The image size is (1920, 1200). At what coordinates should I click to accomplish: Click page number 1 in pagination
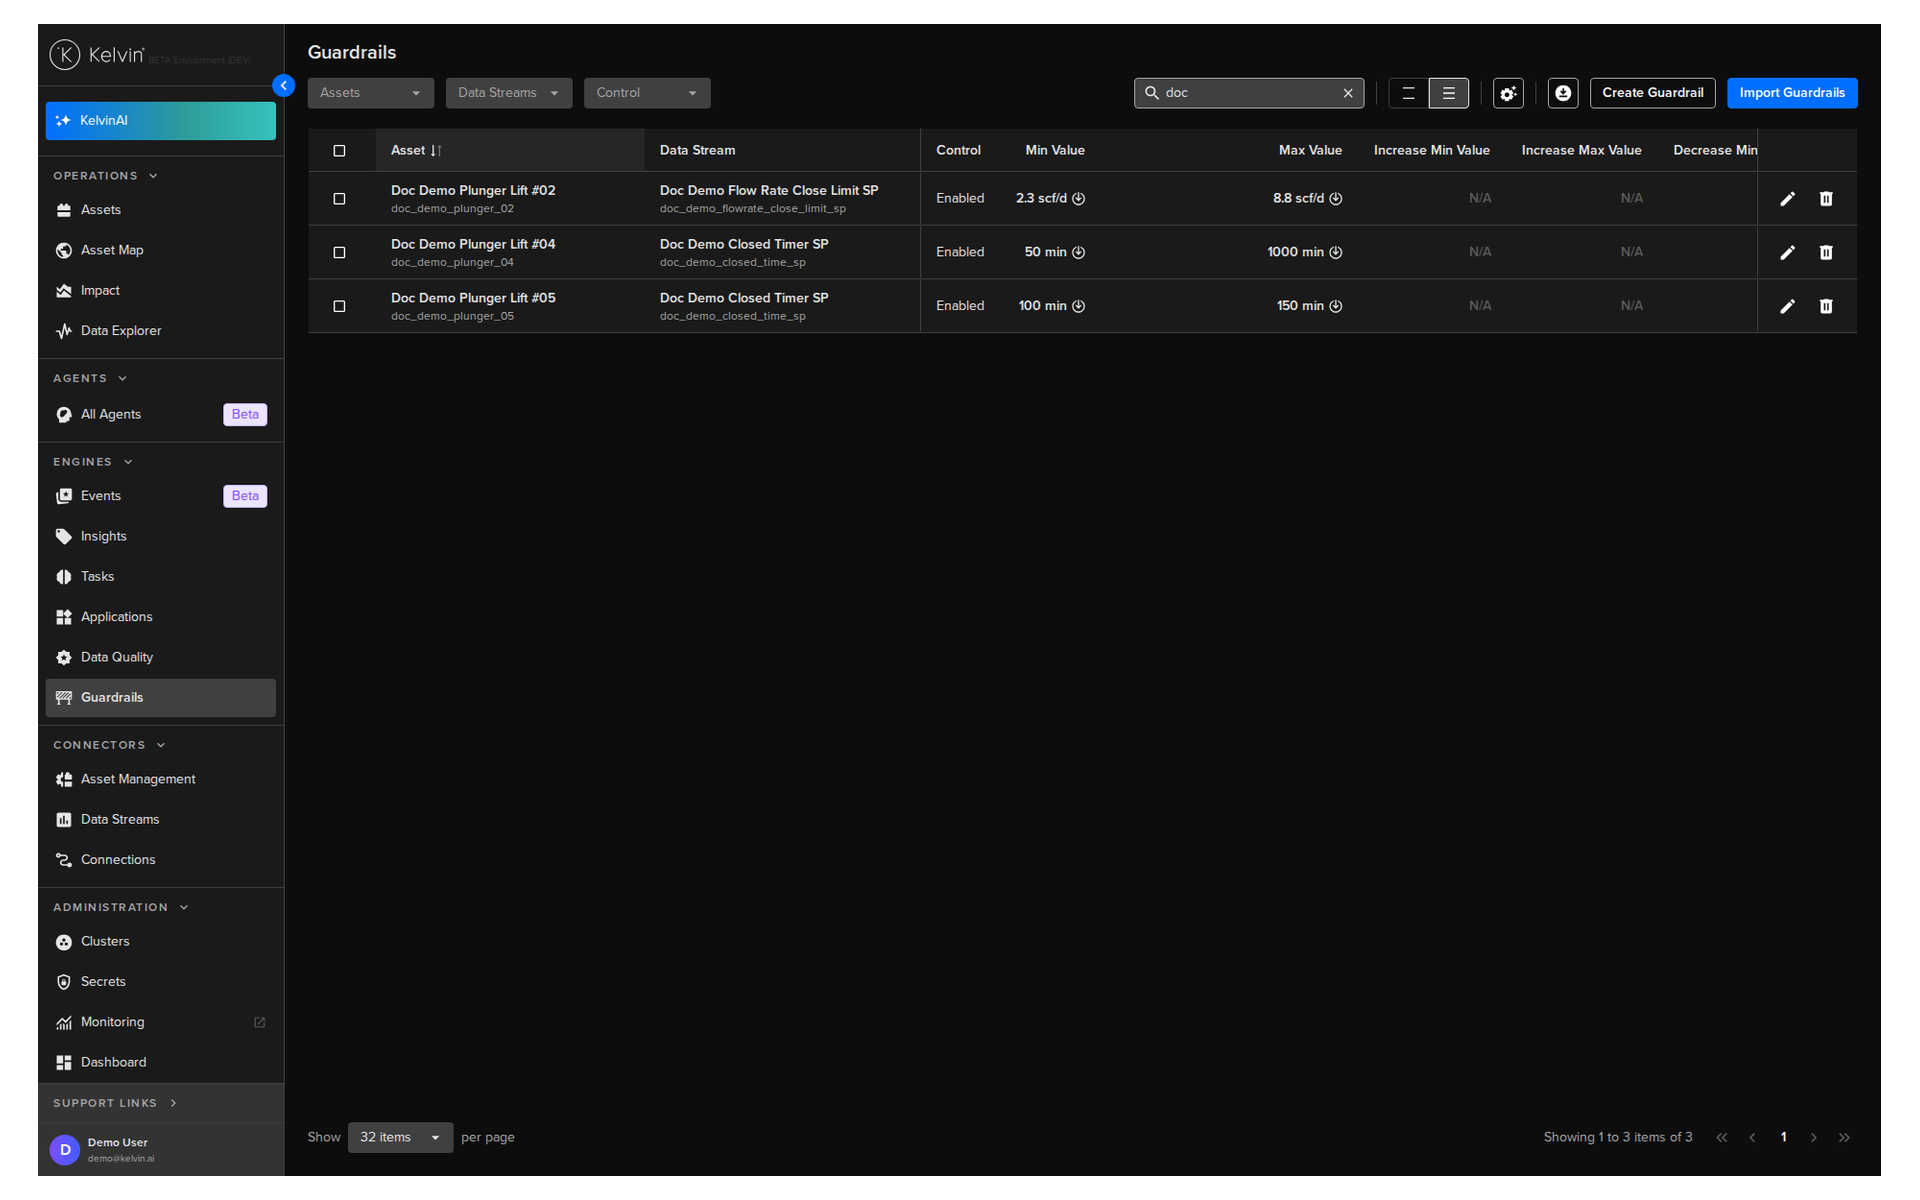[1783, 1138]
